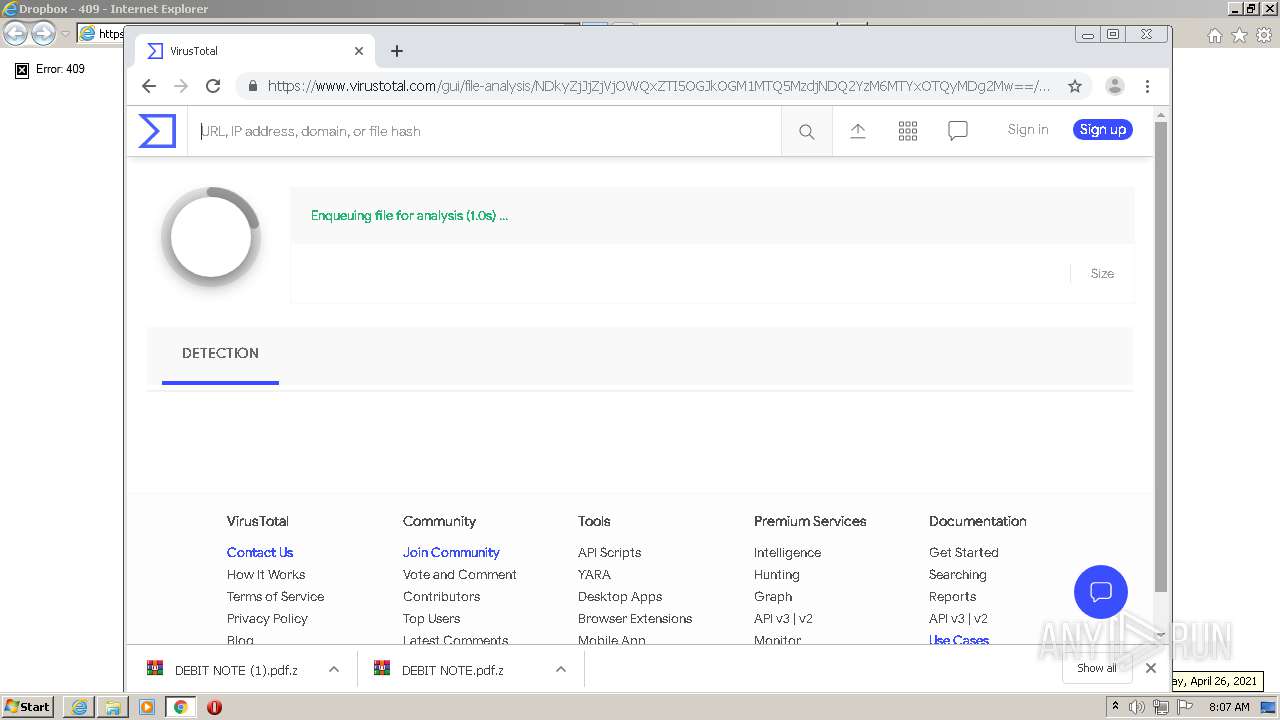This screenshot has width=1280, height=720.
Task: Bookmark this page with the star
Action: pos(1075,86)
